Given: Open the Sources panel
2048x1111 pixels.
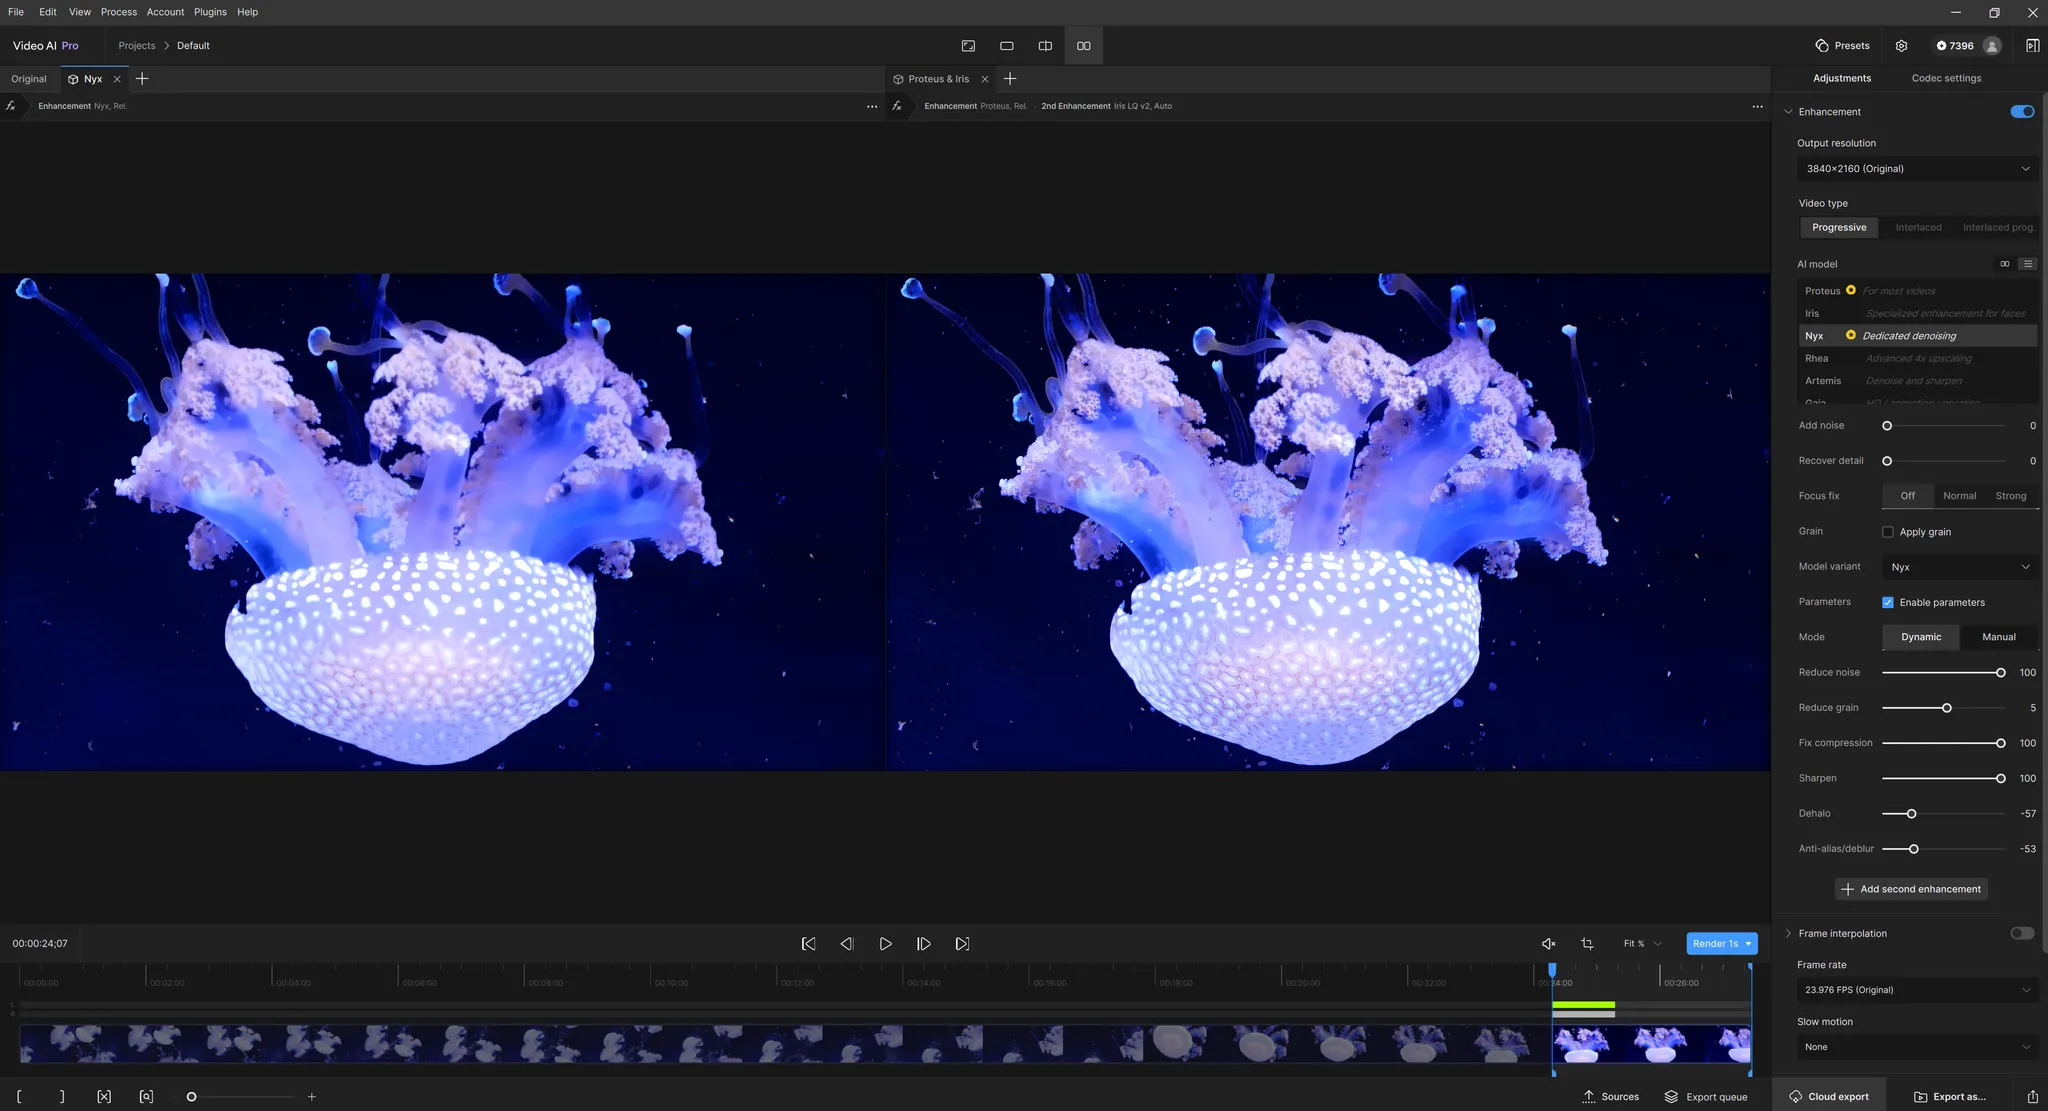Looking at the screenshot, I should pyautogui.click(x=1610, y=1097).
